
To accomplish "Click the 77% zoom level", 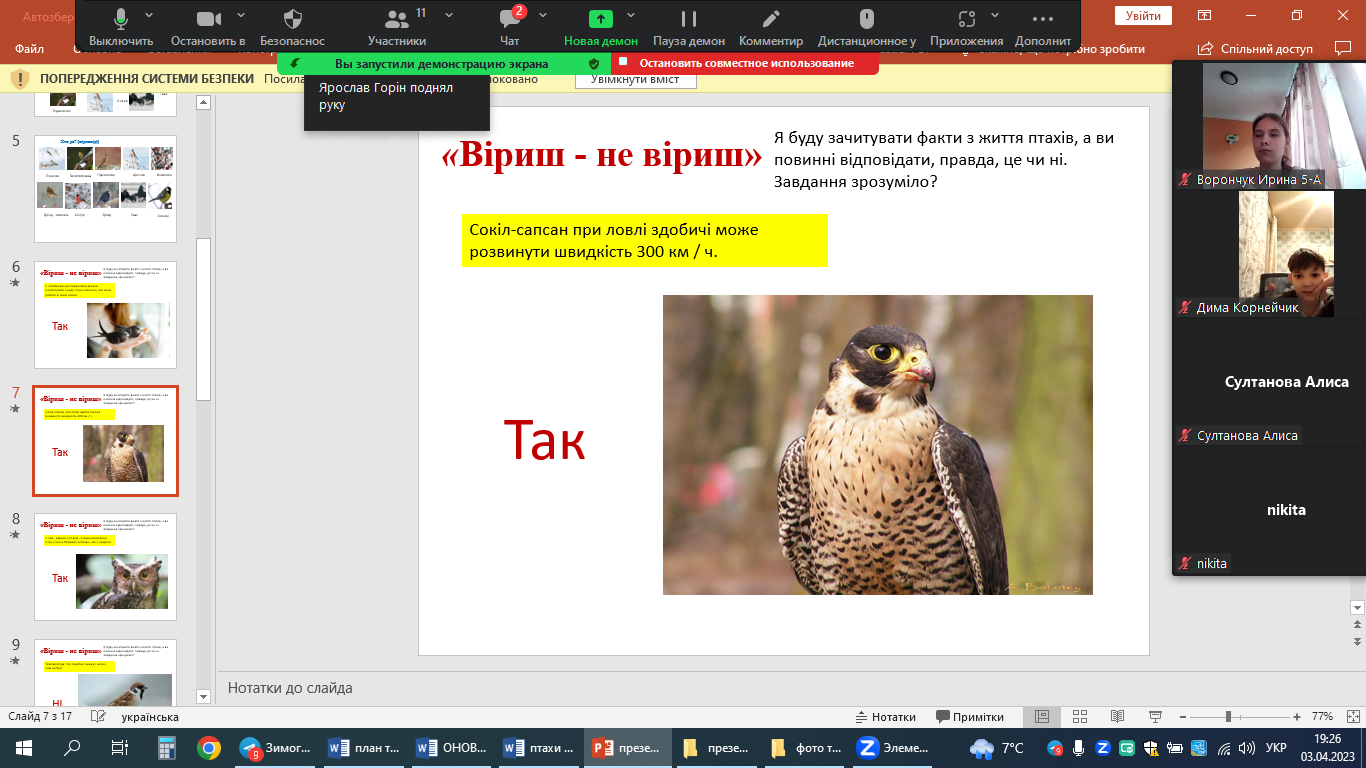I will [1322, 717].
